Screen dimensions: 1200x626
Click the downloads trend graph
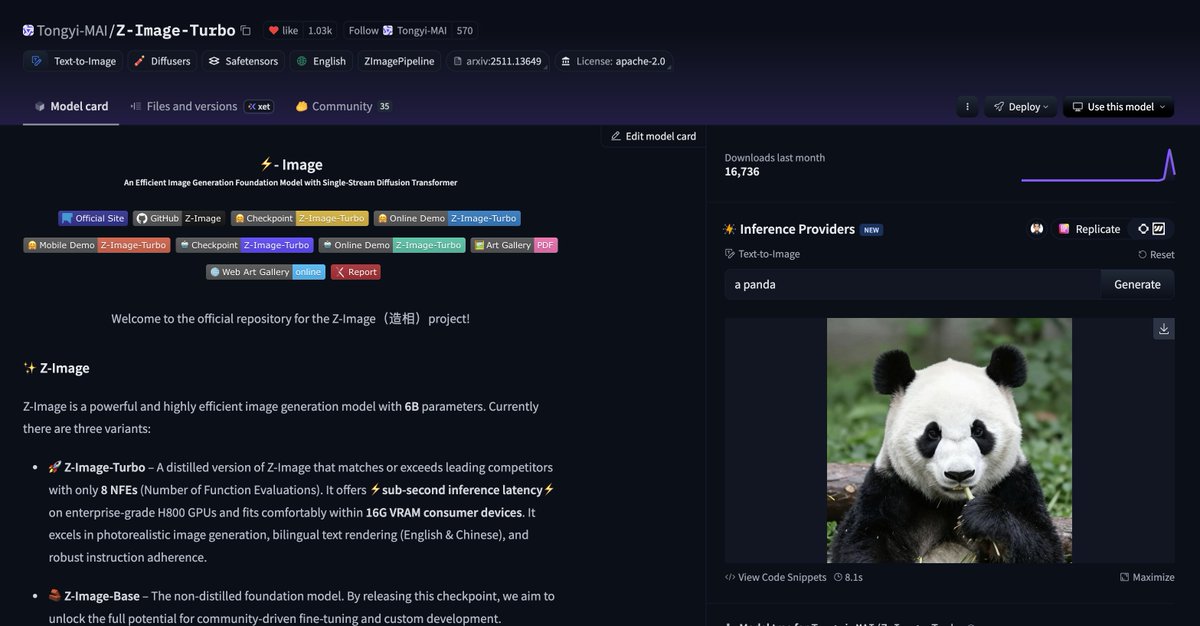coord(1097,166)
